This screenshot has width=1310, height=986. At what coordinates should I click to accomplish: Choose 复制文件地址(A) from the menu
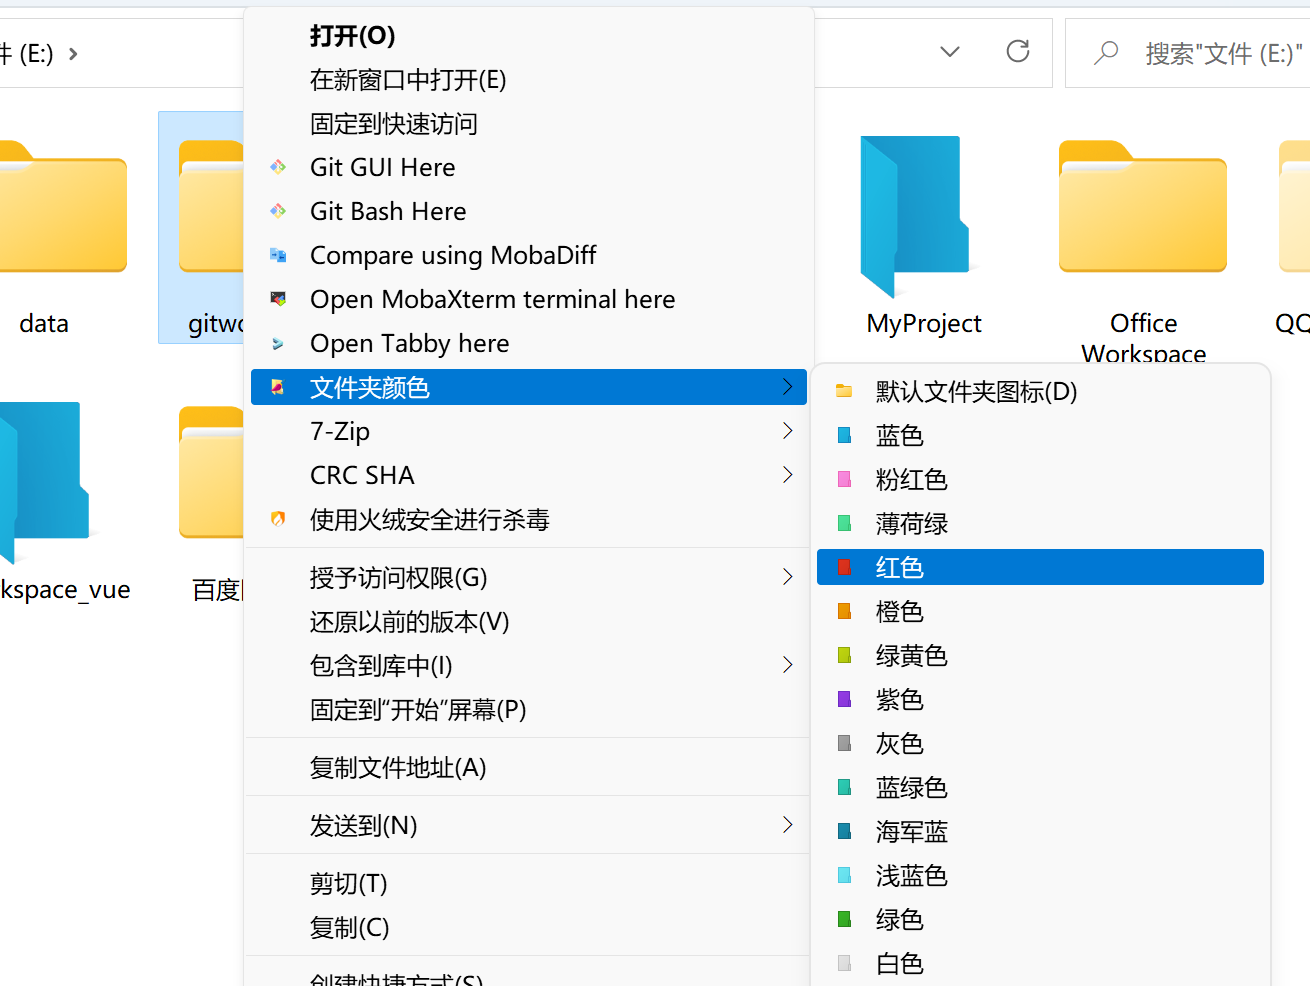pos(528,768)
